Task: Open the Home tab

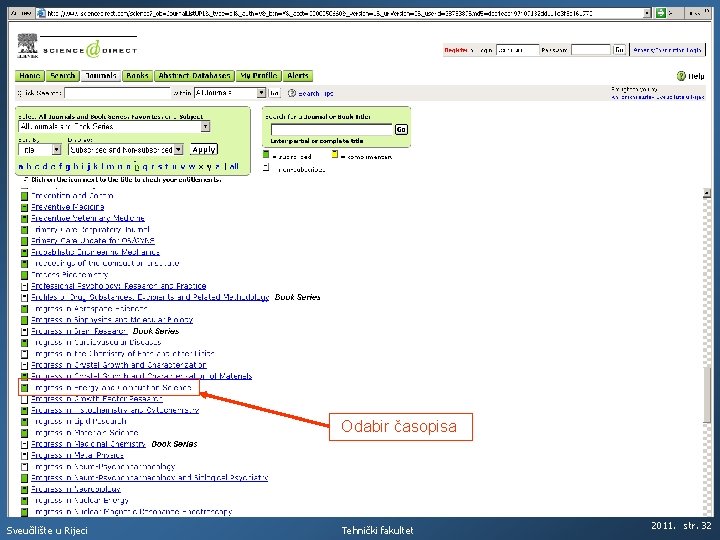Action: click(x=30, y=76)
